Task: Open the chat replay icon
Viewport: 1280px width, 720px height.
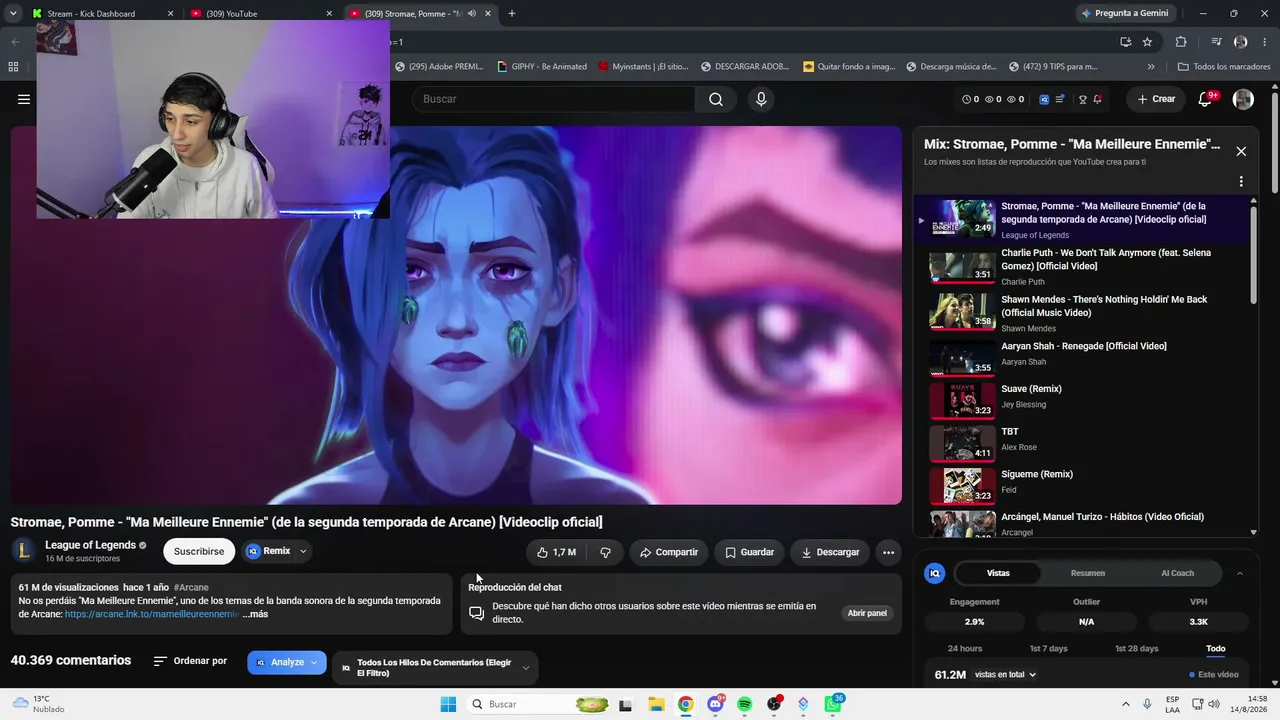Action: pos(477,613)
